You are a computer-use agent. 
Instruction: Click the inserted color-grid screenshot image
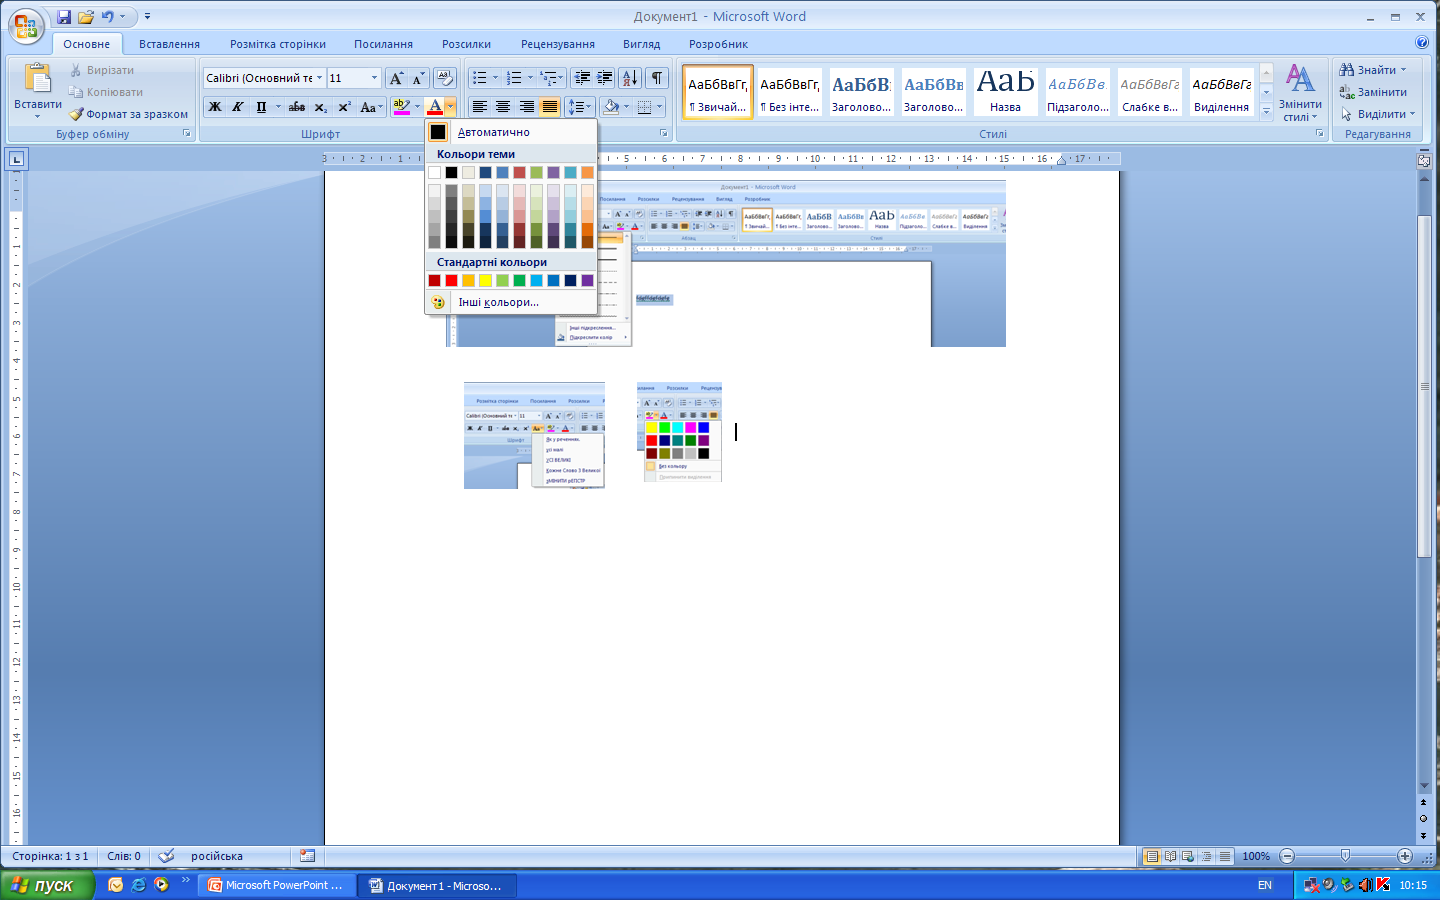coord(679,432)
